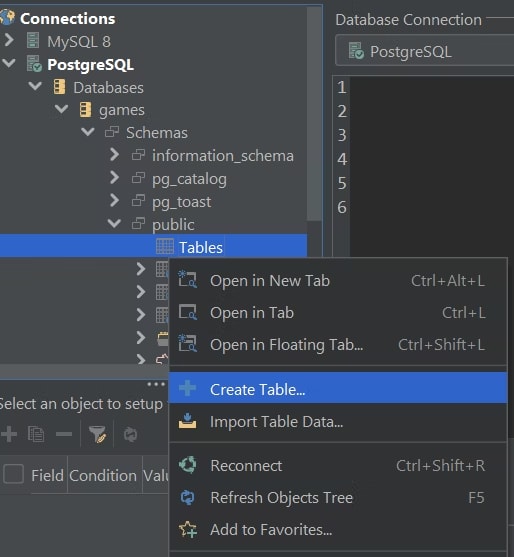Click the PostgreSQL icon in Database Connection box
Viewport: 514px width, 557px height.
(356, 51)
